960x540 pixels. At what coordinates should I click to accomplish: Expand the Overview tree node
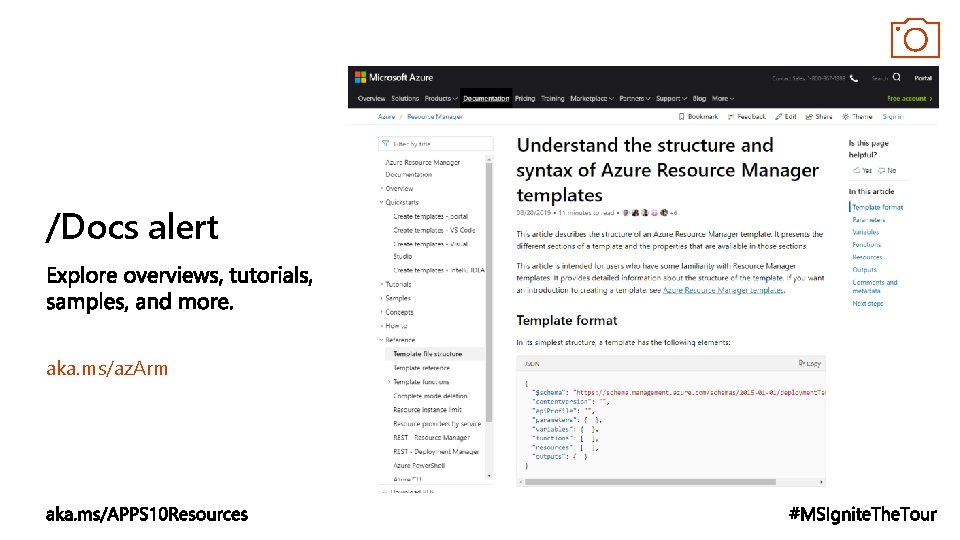(x=381, y=189)
